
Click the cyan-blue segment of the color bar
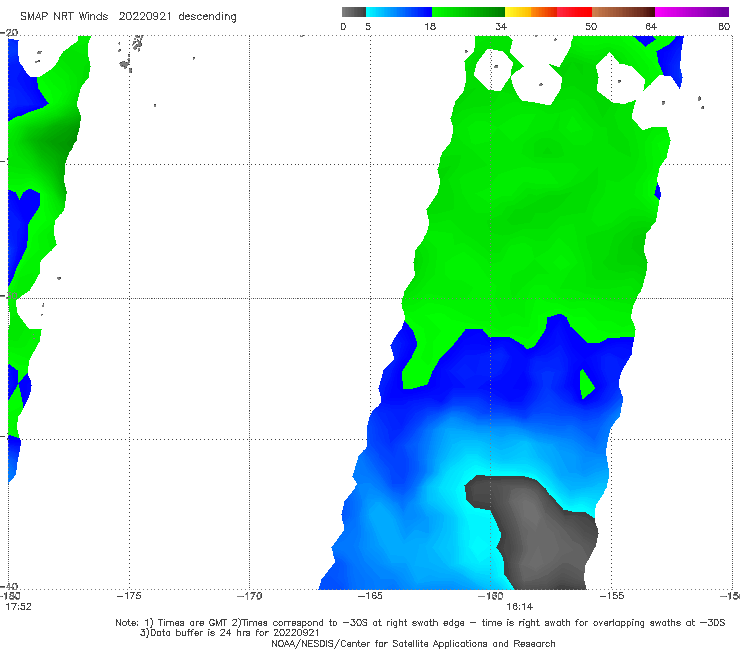pyautogui.click(x=399, y=12)
